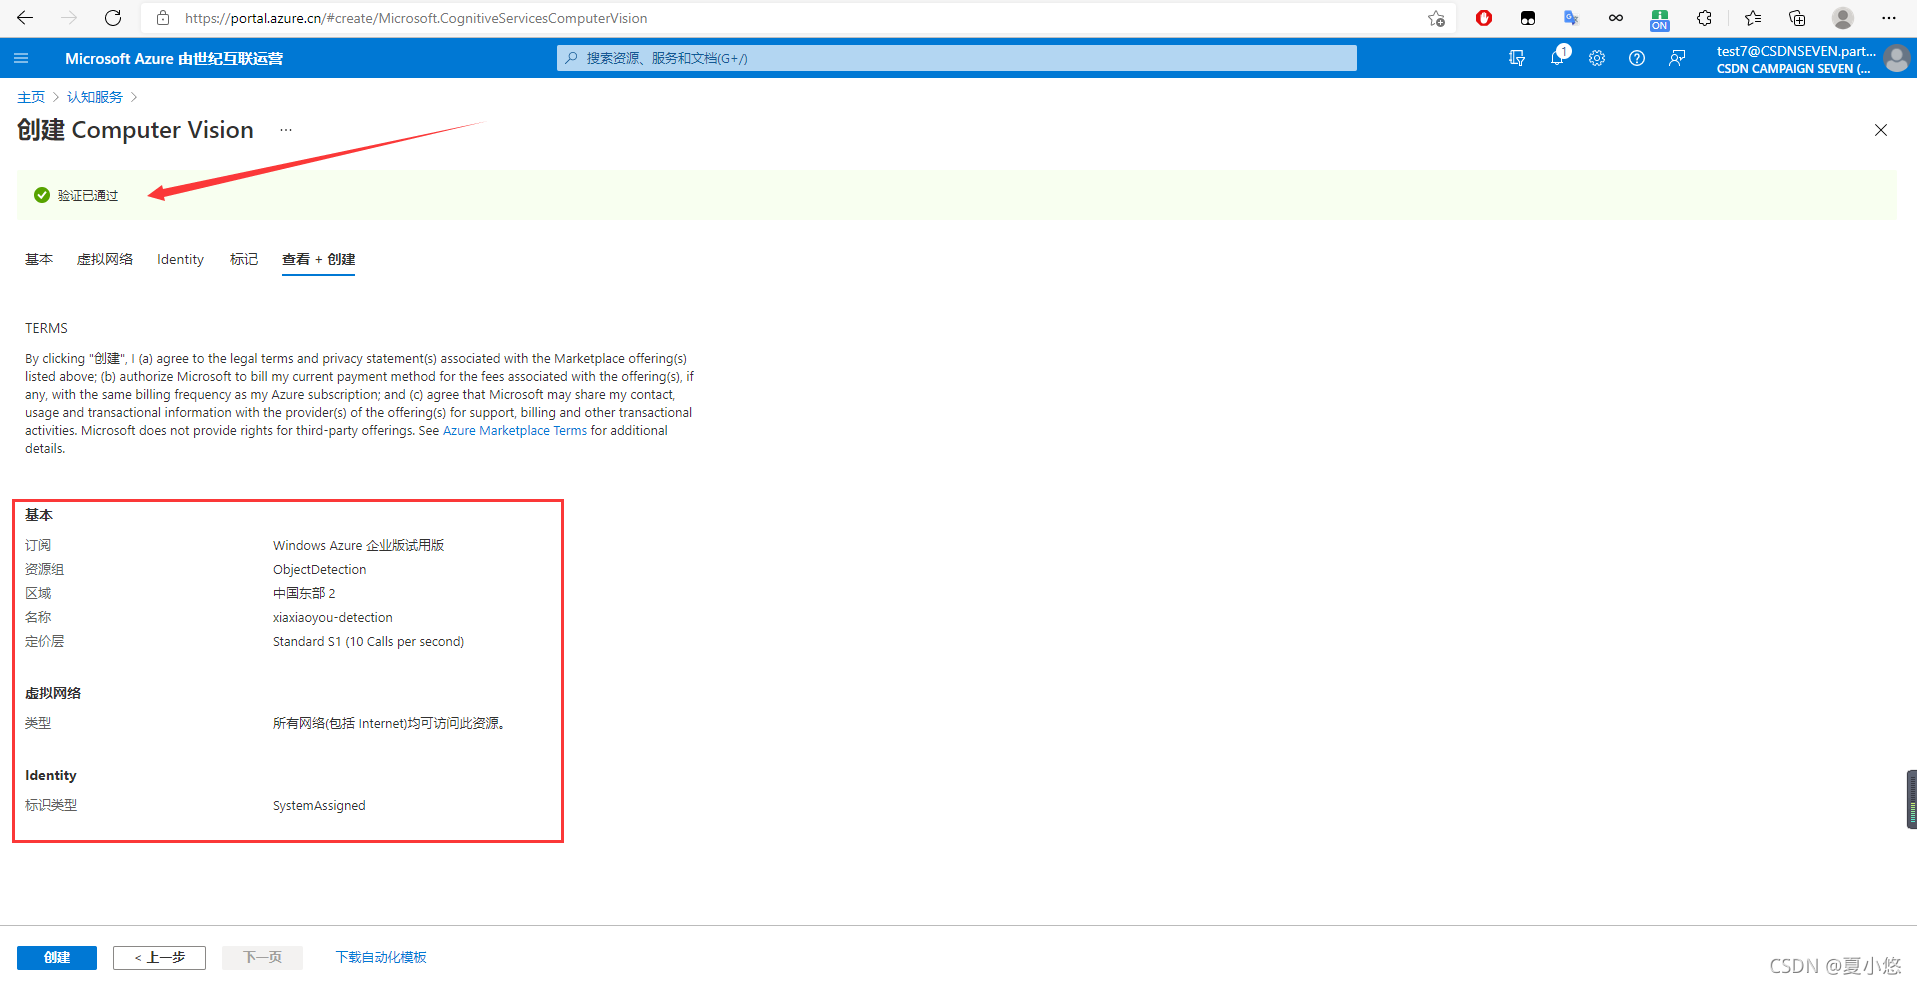
Task: Go to 认知服务 breadcrumb
Action: point(95,97)
